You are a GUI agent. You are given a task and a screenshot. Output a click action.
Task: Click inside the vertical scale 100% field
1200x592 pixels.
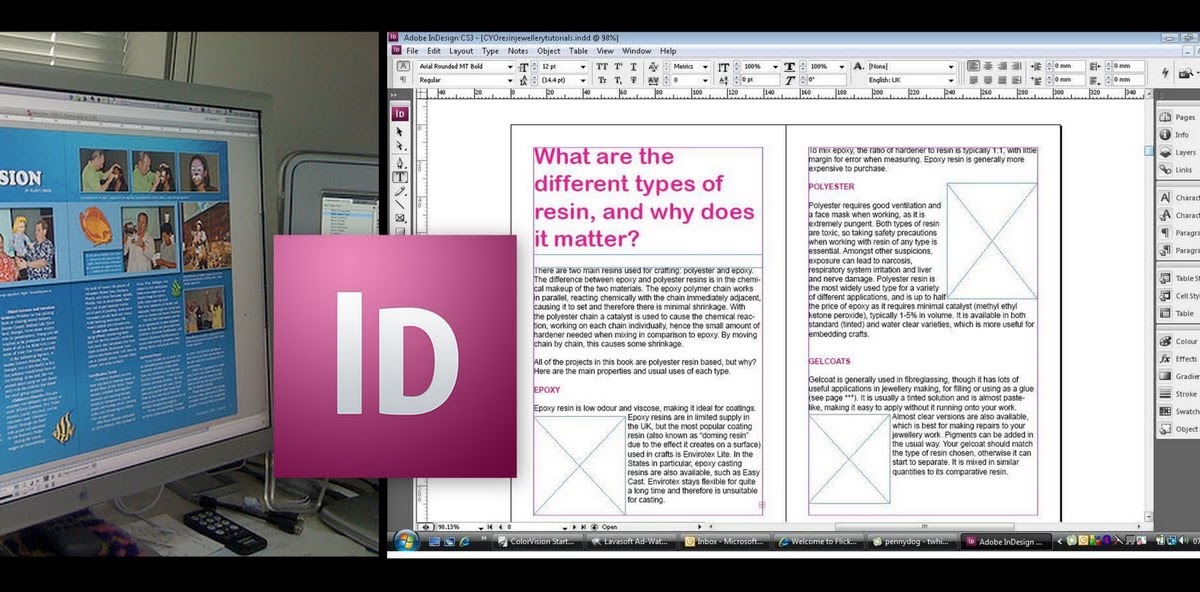(x=755, y=66)
